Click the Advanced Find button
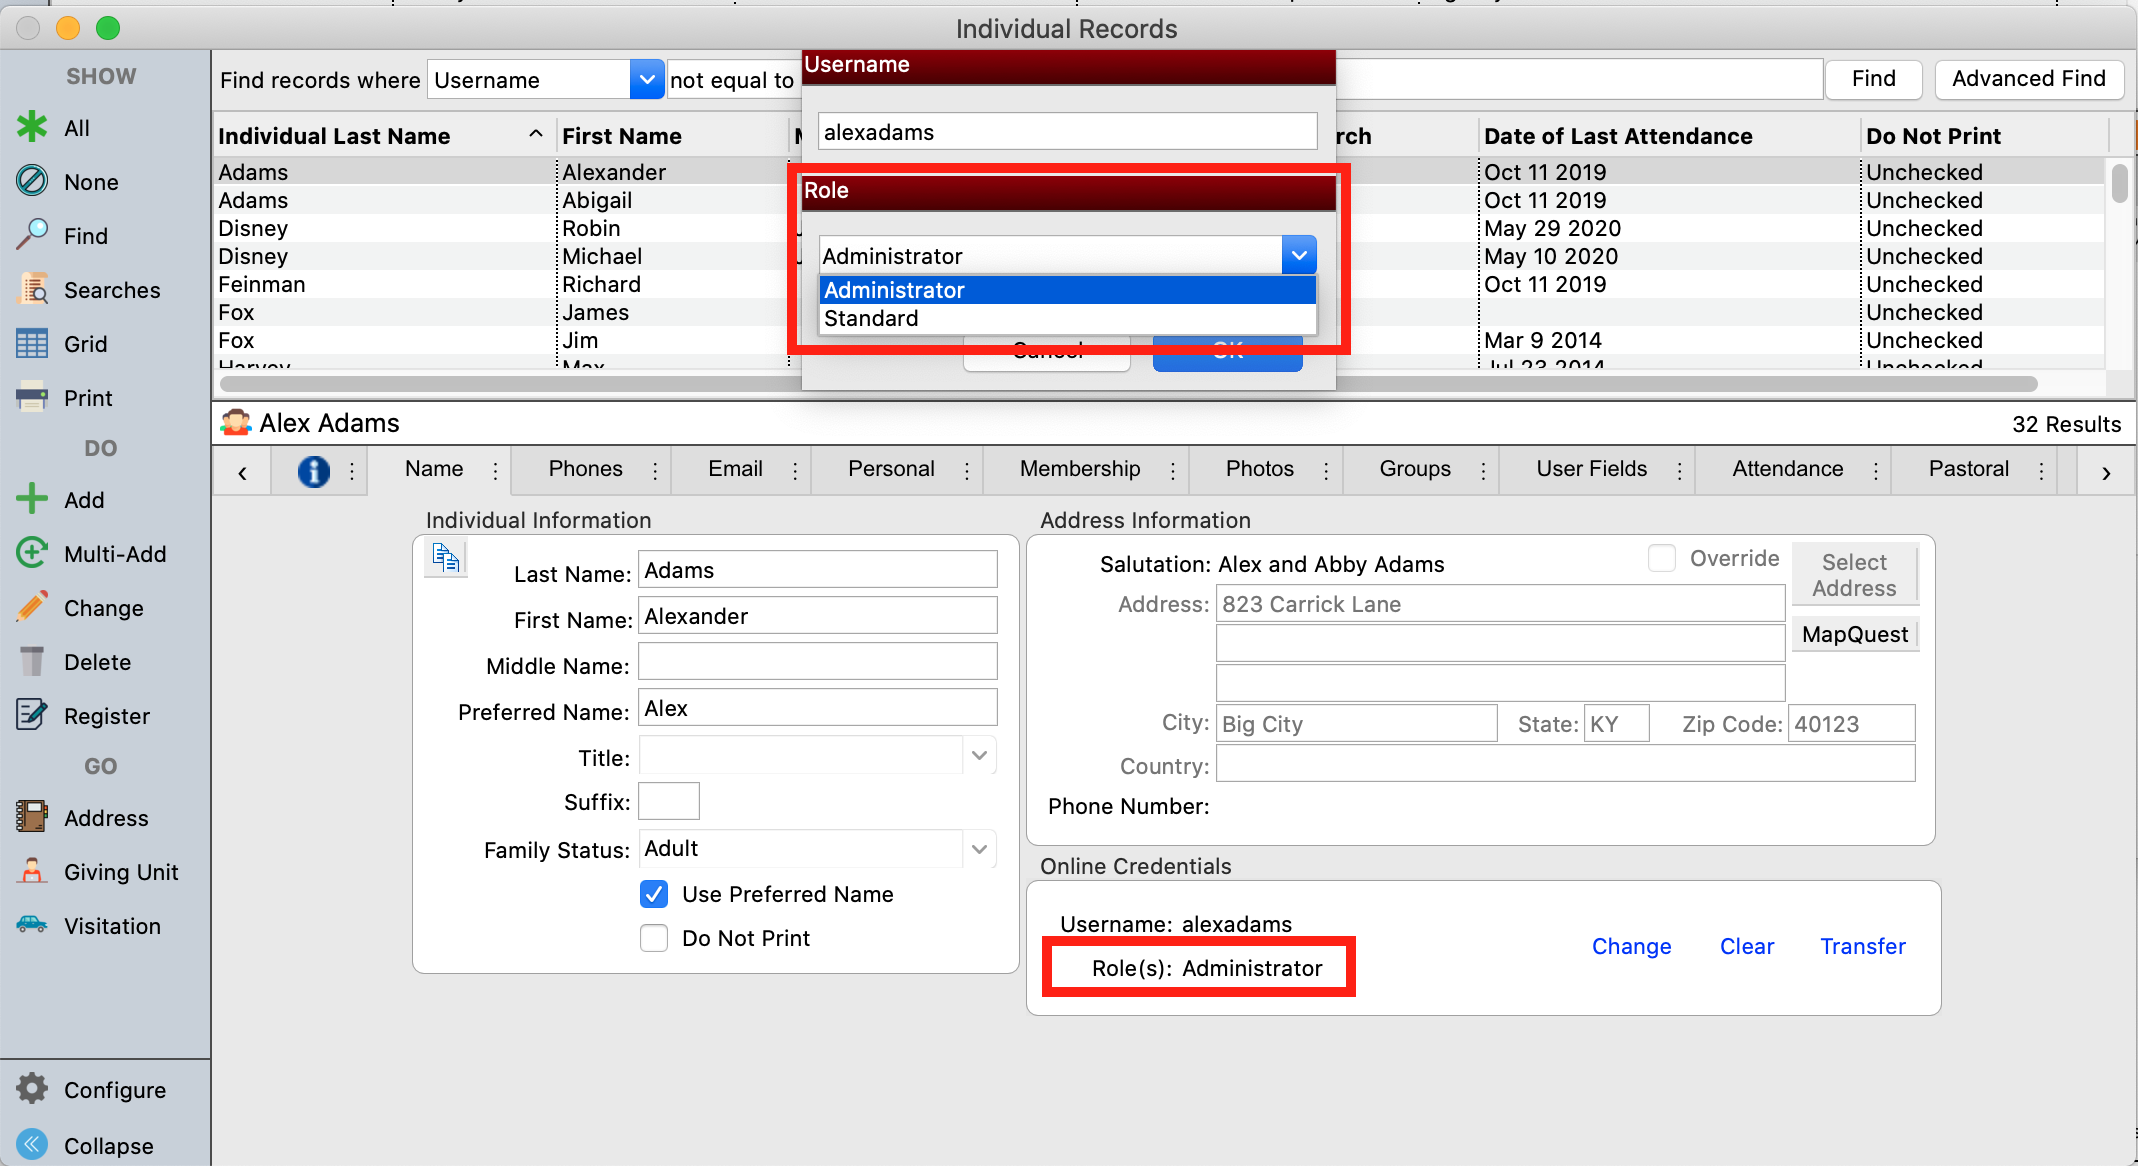2138x1166 pixels. pyautogui.click(x=2028, y=79)
